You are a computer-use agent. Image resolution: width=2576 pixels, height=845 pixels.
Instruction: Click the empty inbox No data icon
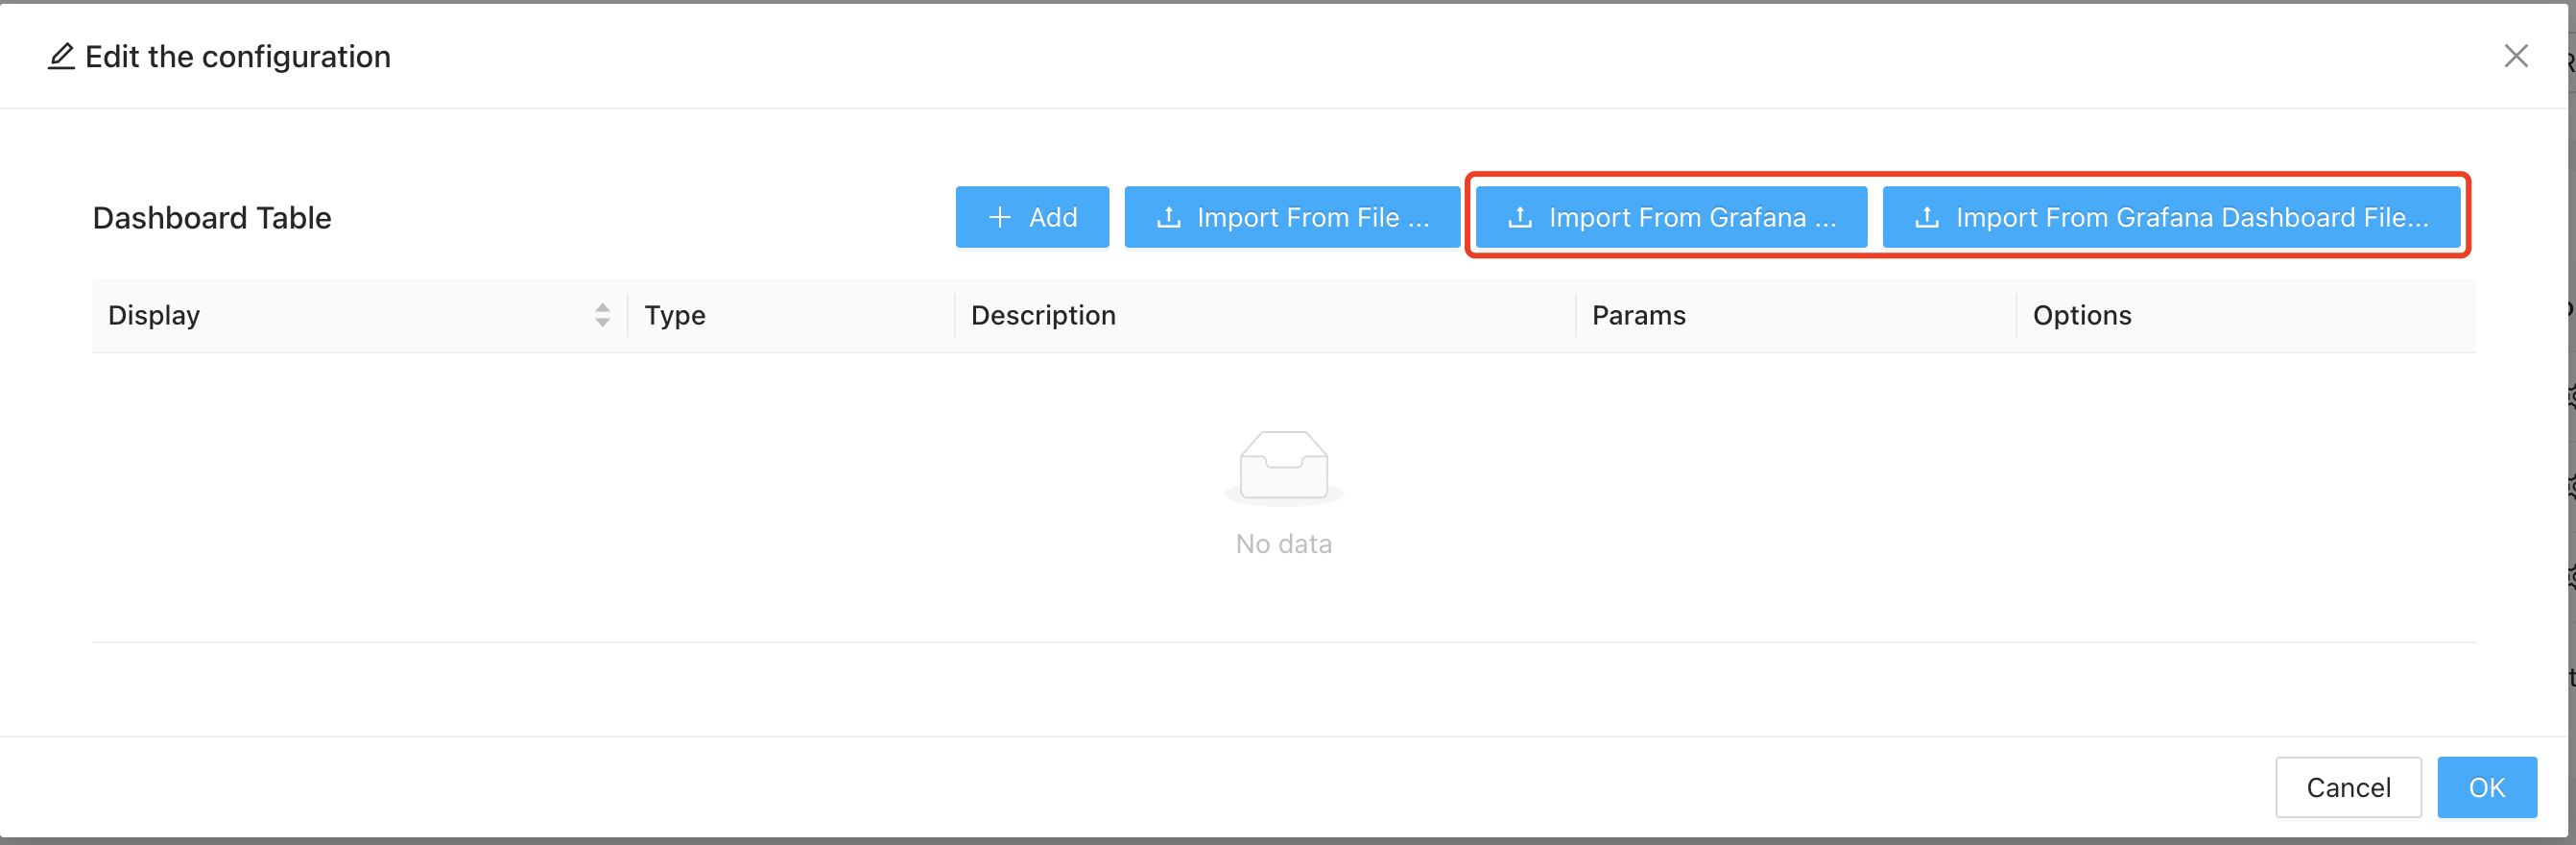click(1283, 466)
